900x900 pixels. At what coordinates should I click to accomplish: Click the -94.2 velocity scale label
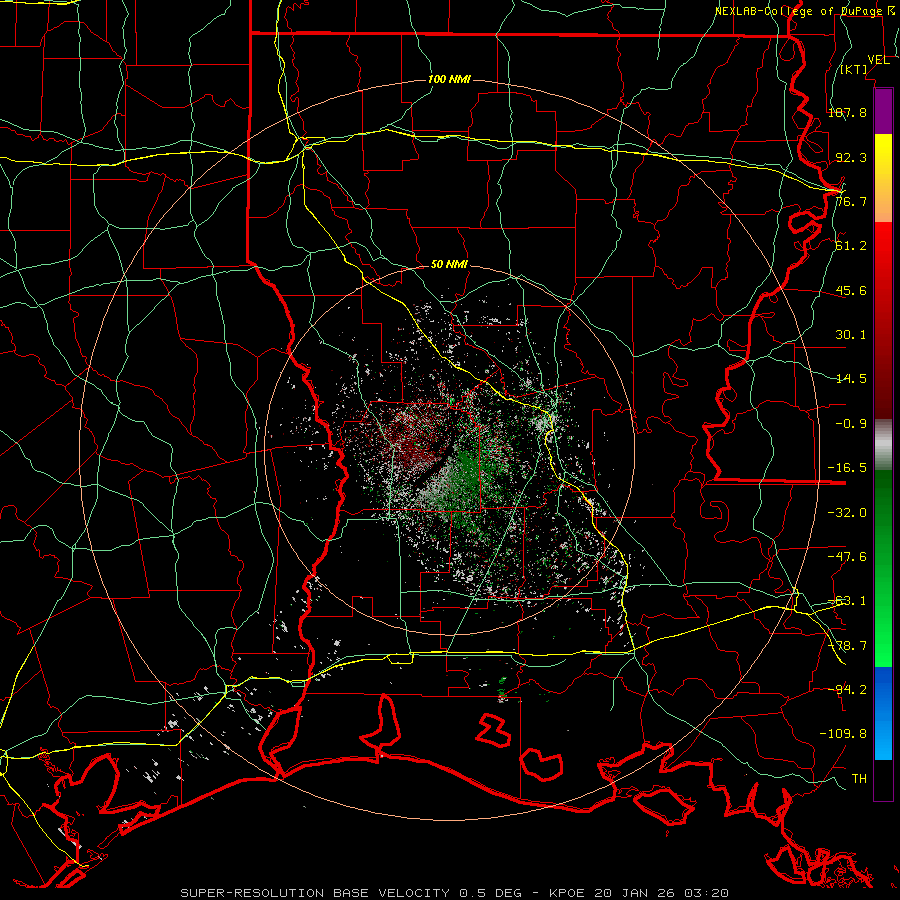pyautogui.click(x=847, y=689)
